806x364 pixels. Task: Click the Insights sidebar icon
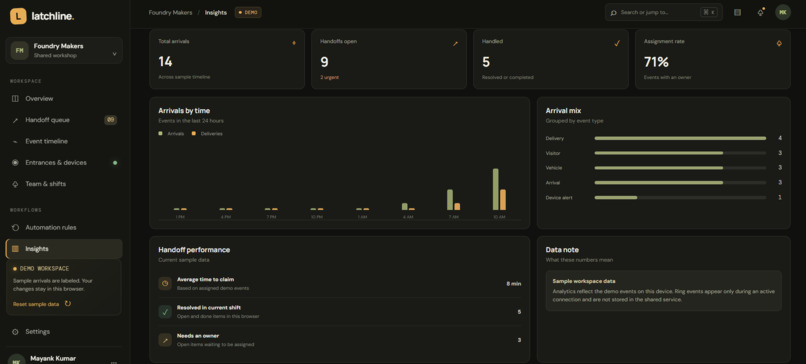point(15,249)
